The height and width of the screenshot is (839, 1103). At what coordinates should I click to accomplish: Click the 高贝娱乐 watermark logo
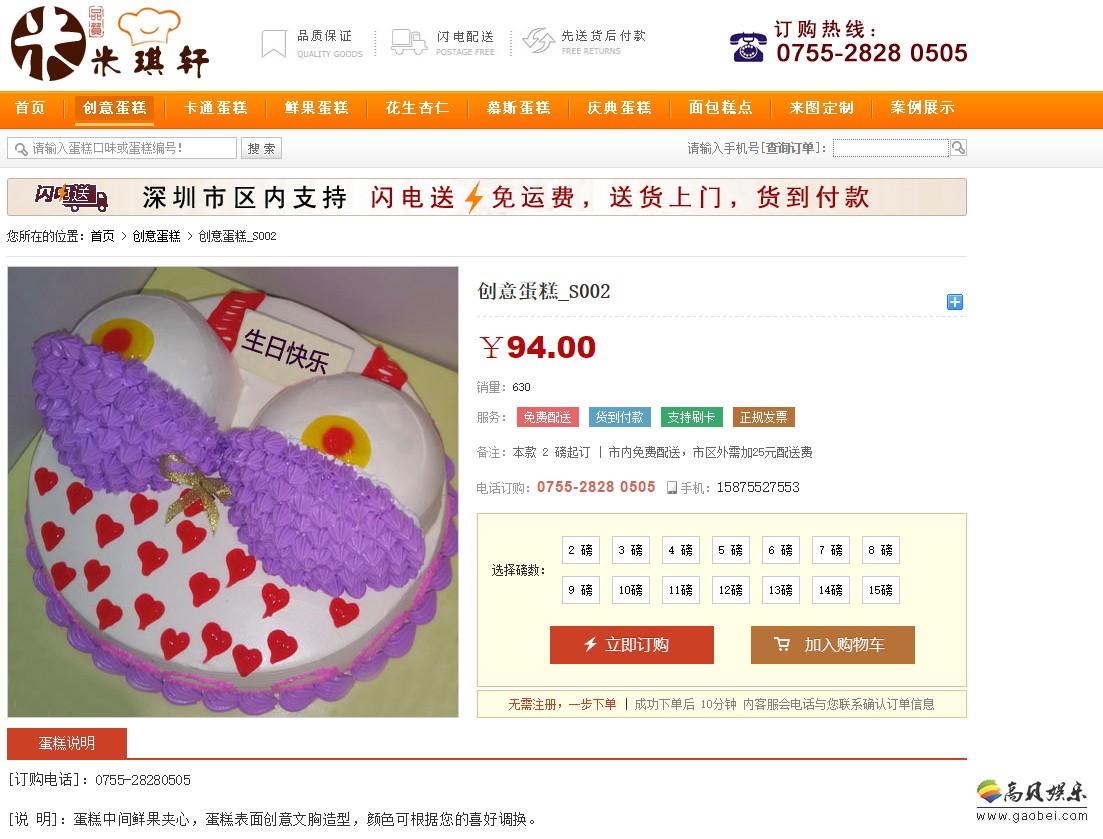(x=1031, y=800)
